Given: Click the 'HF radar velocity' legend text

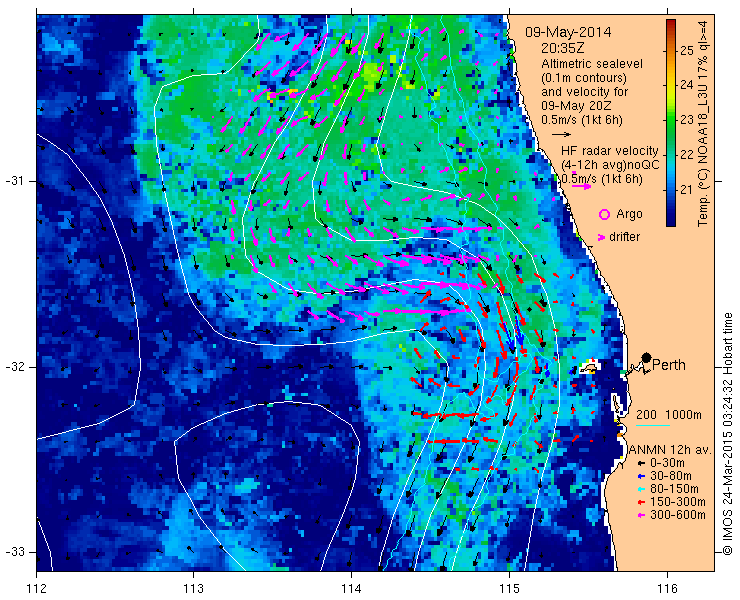Looking at the screenshot, I should [x=610, y=151].
